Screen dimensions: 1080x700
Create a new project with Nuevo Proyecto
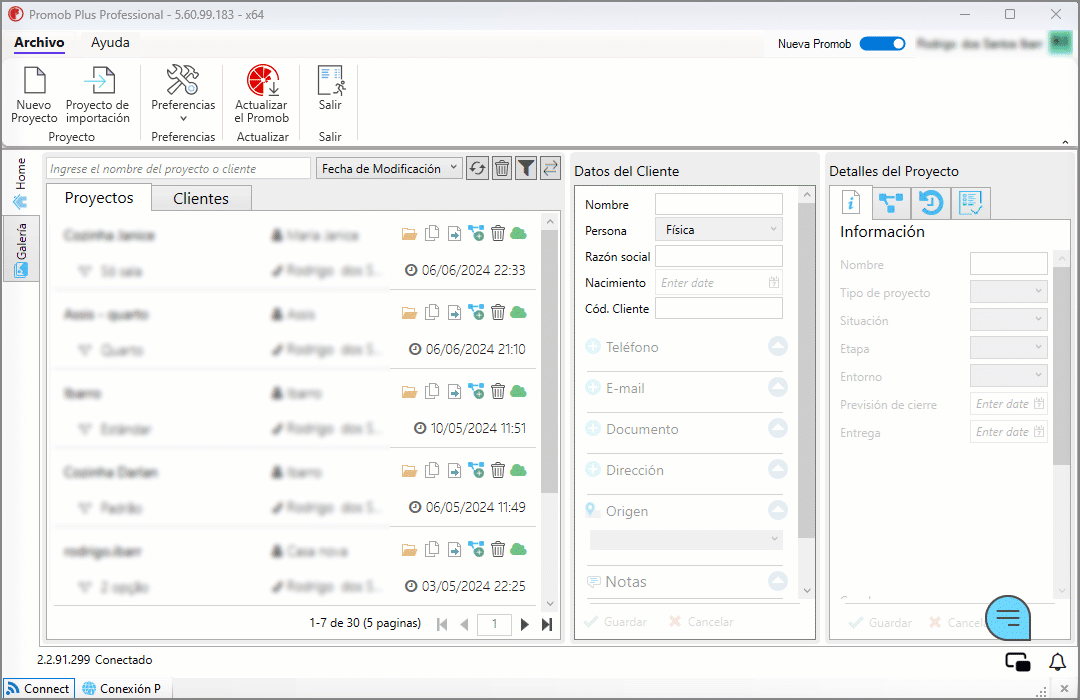point(34,94)
